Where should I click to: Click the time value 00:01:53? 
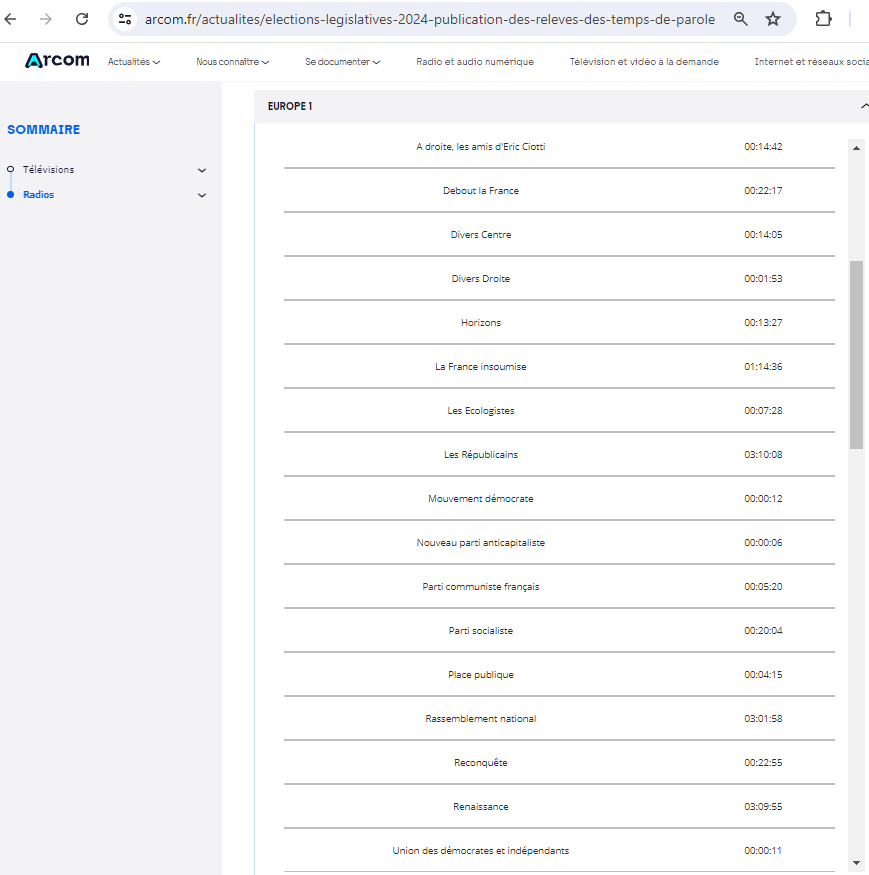pos(763,279)
